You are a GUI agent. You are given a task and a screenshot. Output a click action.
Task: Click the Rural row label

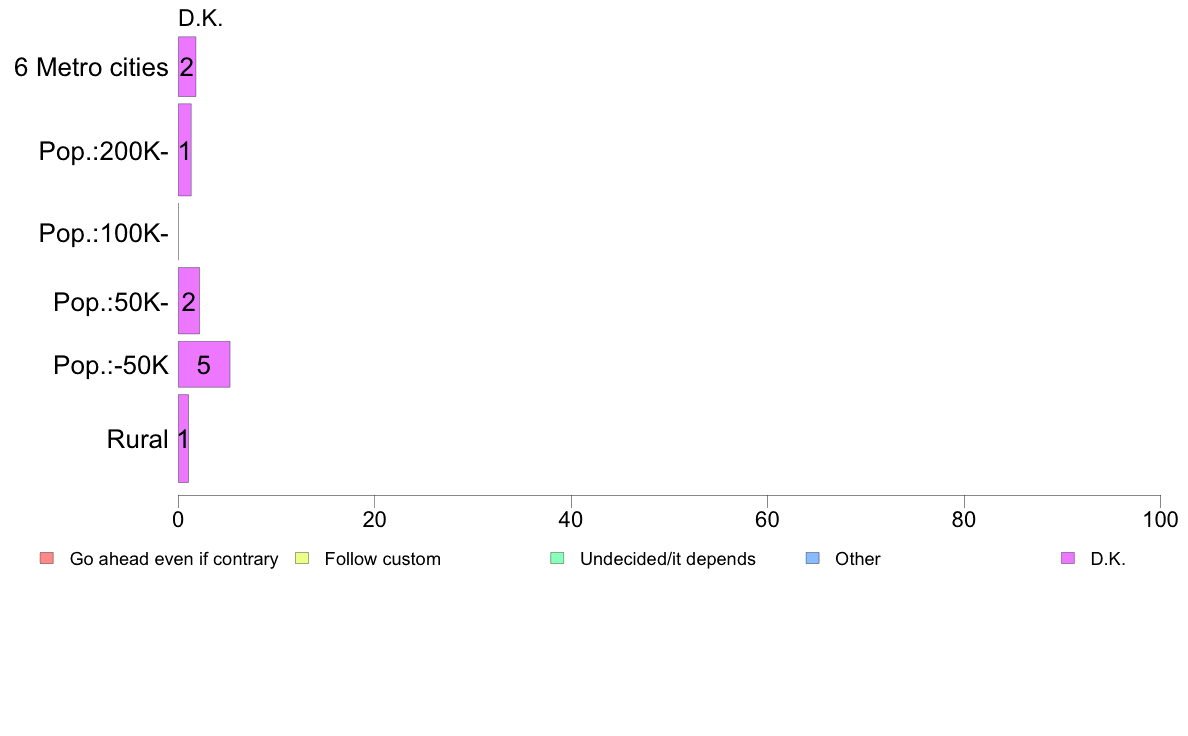pyautogui.click(x=137, y=439)
